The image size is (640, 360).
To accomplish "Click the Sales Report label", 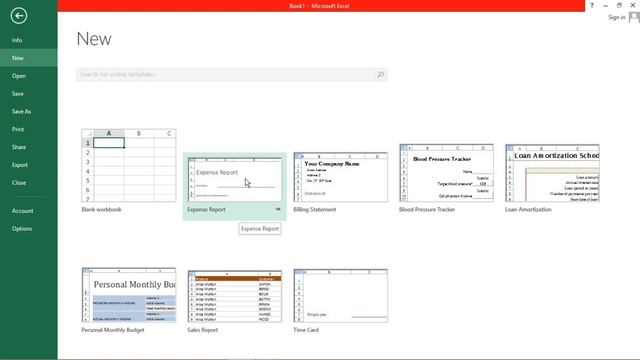I will click(202, 330).
